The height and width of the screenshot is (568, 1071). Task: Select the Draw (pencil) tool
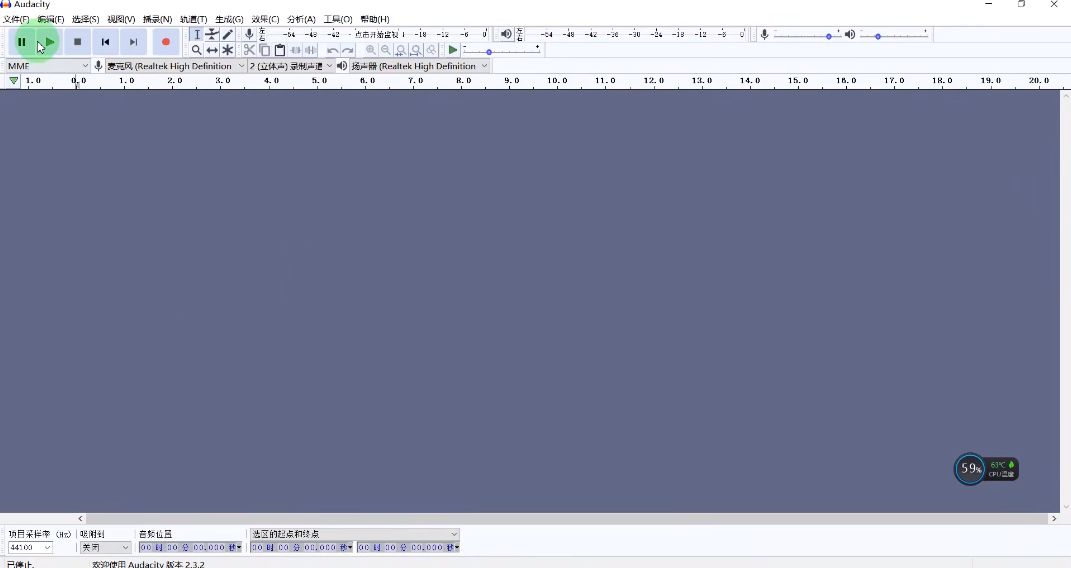tap(228, 34)
